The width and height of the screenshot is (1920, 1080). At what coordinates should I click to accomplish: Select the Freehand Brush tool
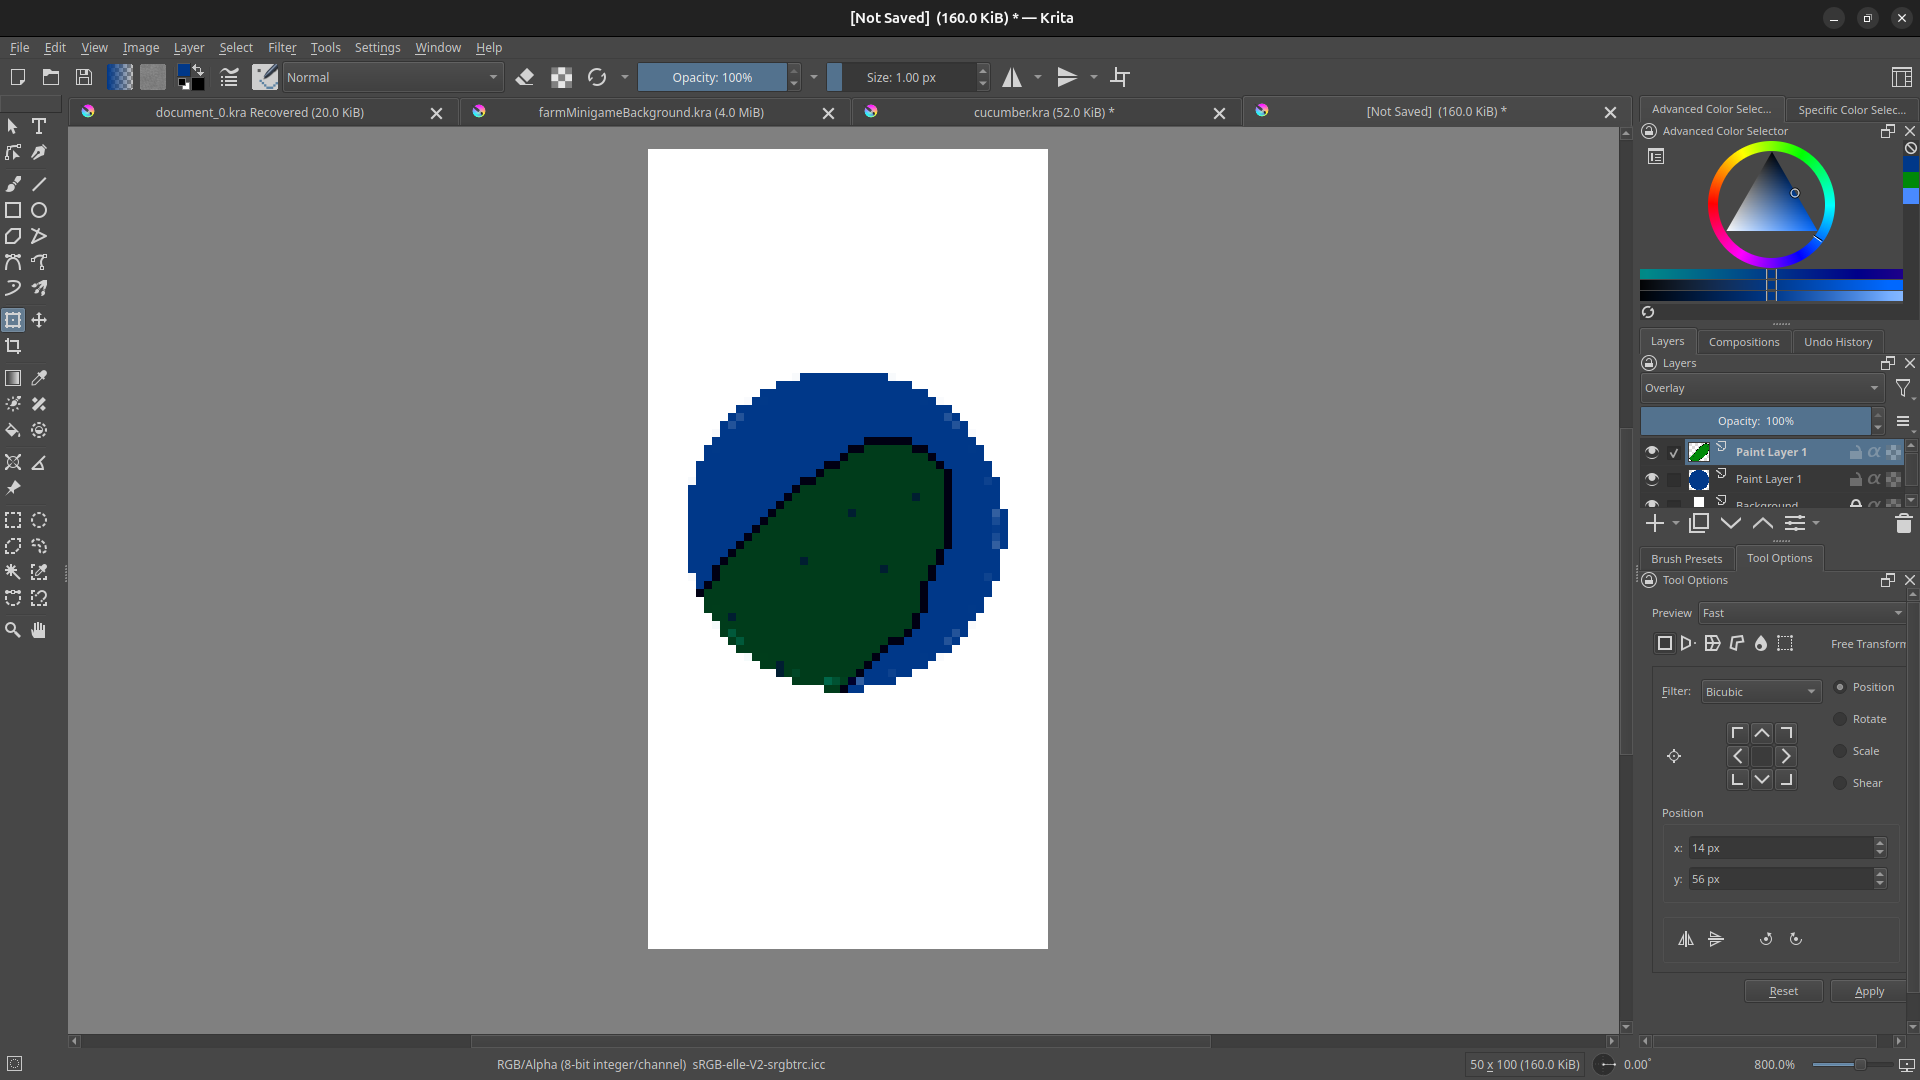[x=13, y=184]
